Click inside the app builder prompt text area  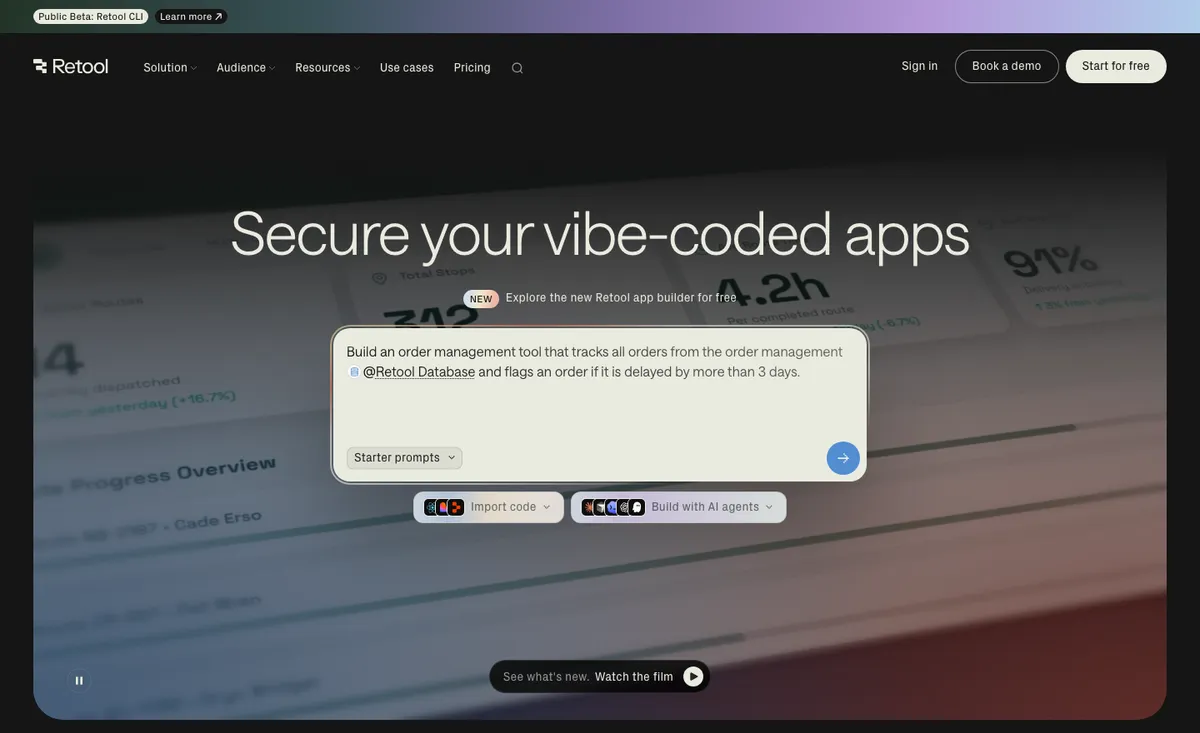coord(600,405)
